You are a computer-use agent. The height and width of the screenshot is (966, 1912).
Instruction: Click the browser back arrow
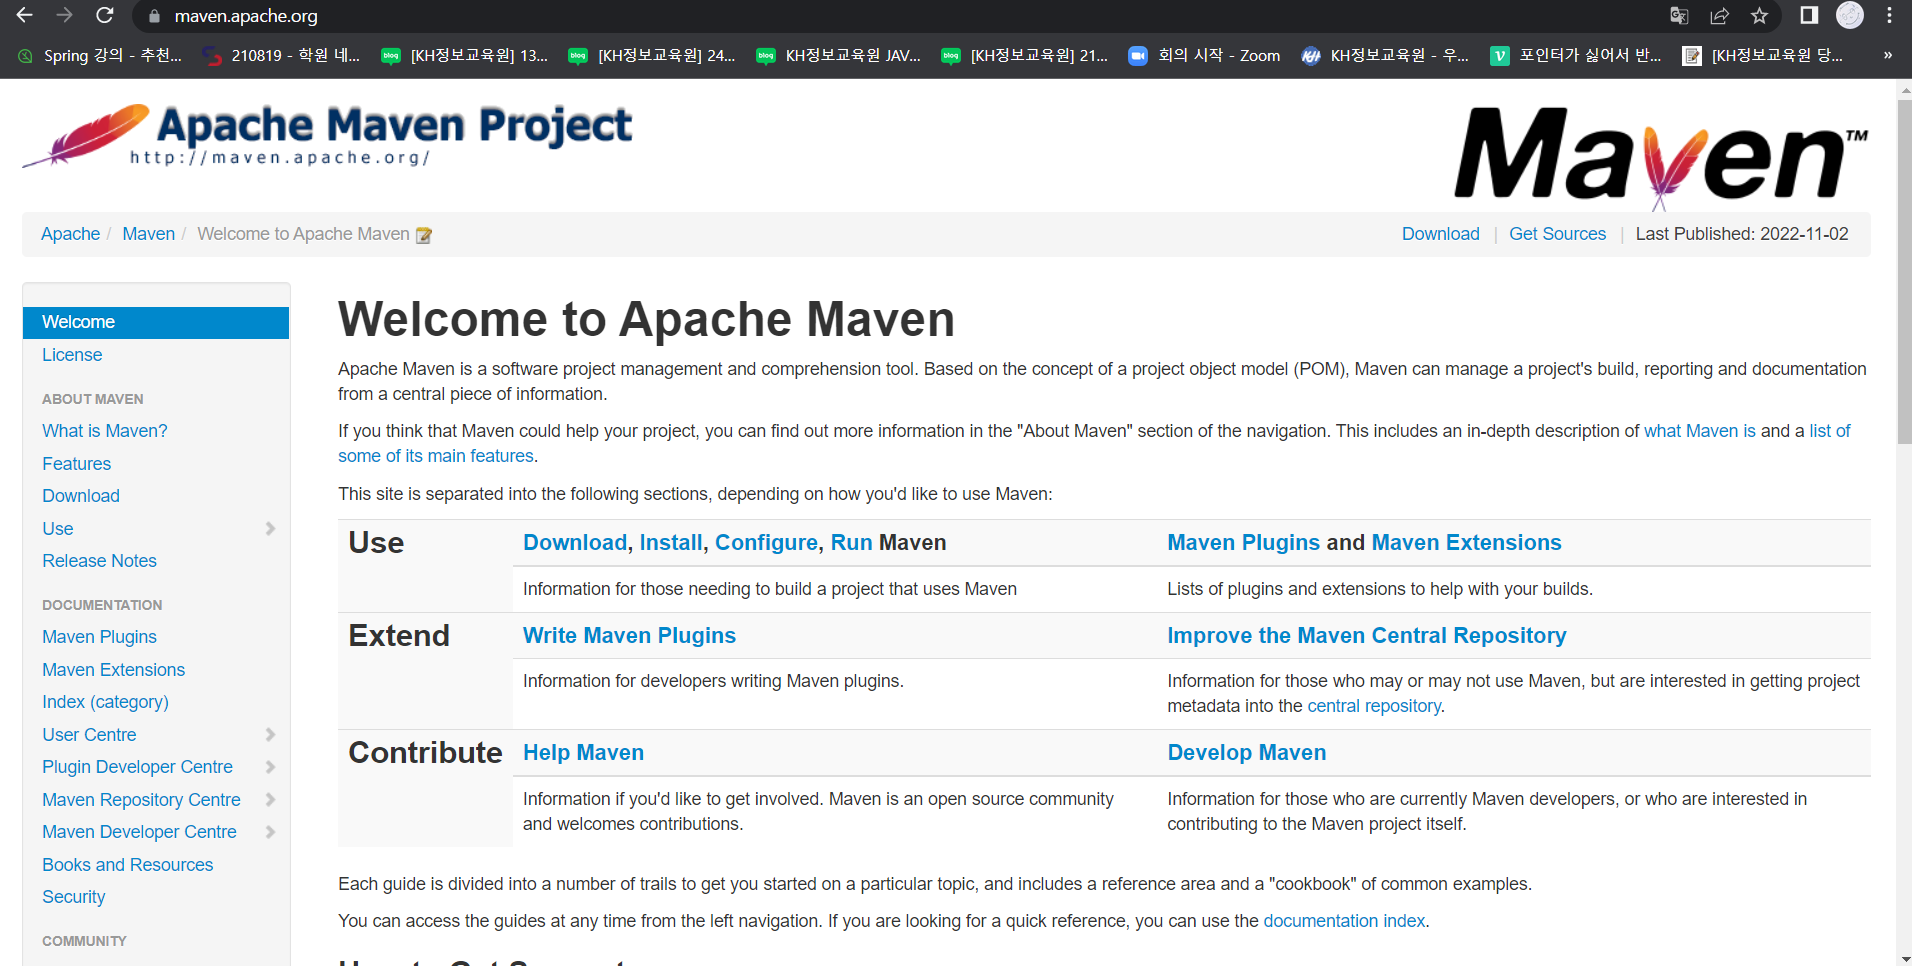click(x=24, y=16)
